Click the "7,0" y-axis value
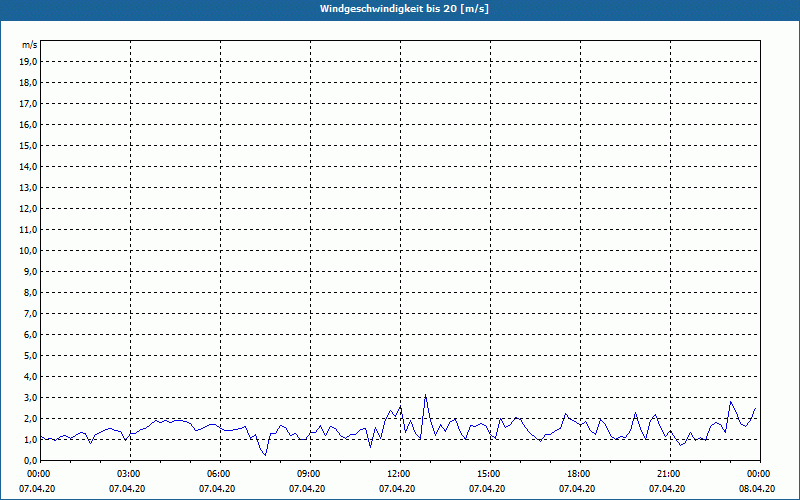This screenshot has width=800, height=500. point(31,313)
